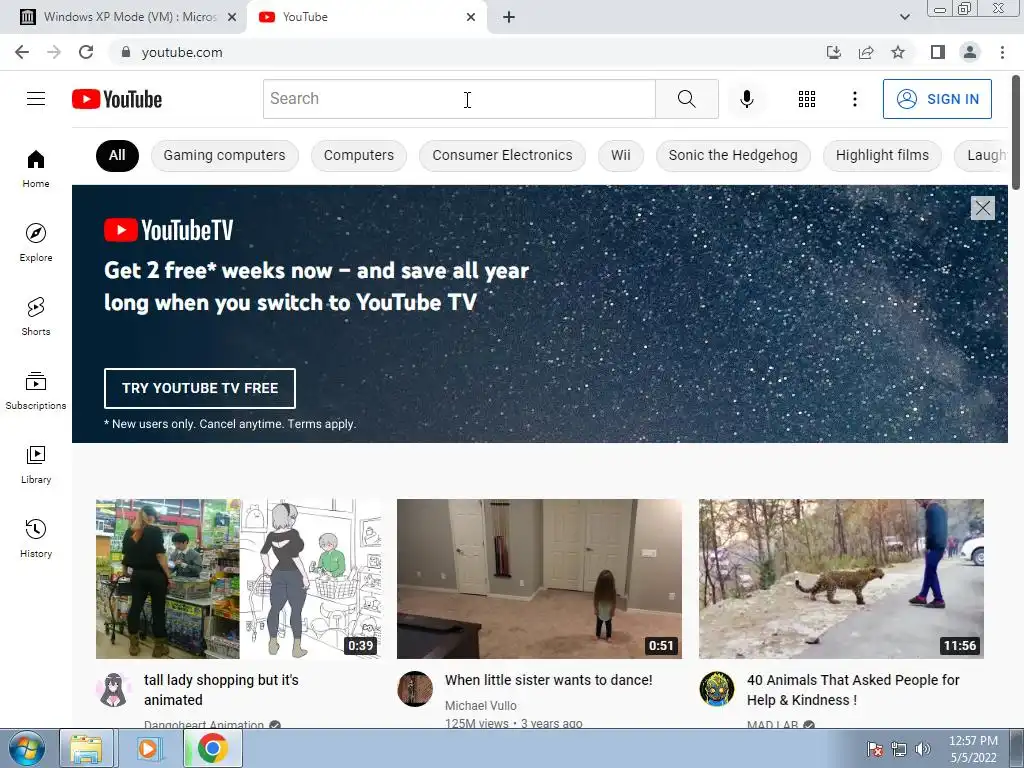Go to Home in the sidebar
This screenshot has width=1024, height=768.
click(x=36, y=168)
